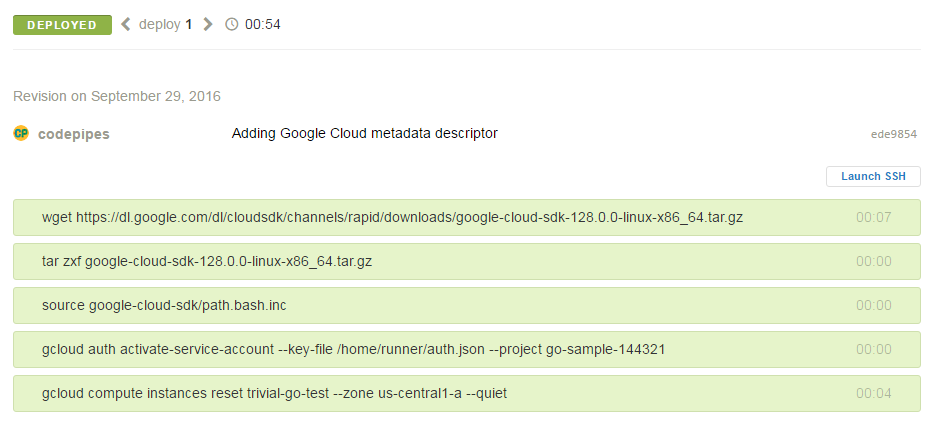
Task: Go to the next deploy with the right chevron
Action: click(207, 24)
